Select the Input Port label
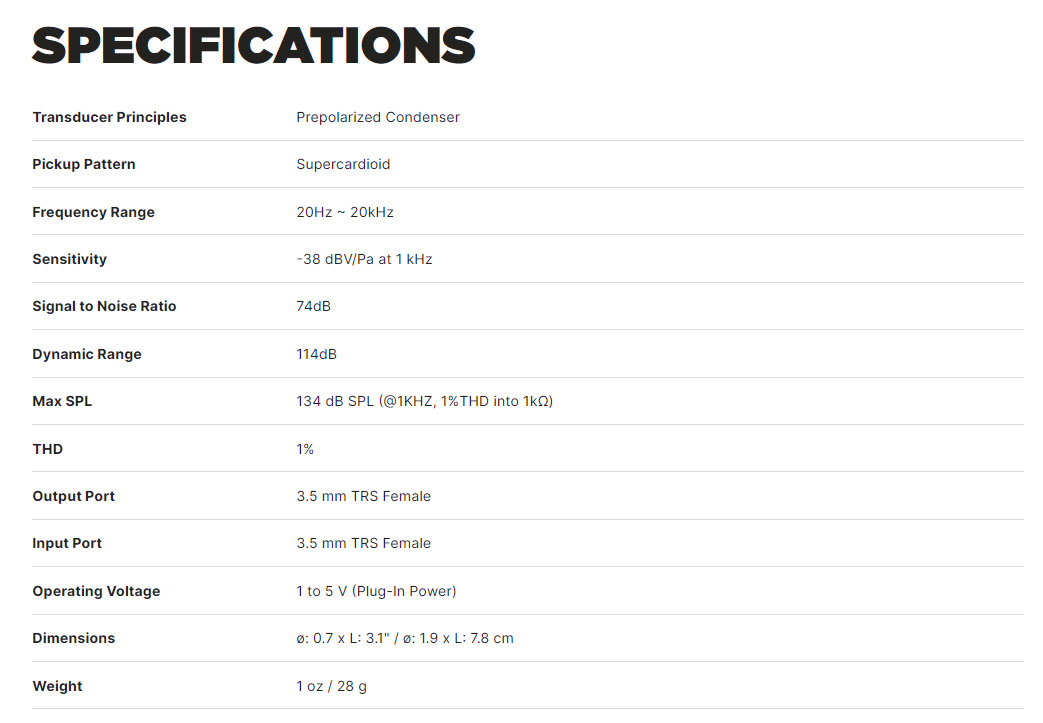This screenshot has height=723, width=1043. click(x=67, y=543)
